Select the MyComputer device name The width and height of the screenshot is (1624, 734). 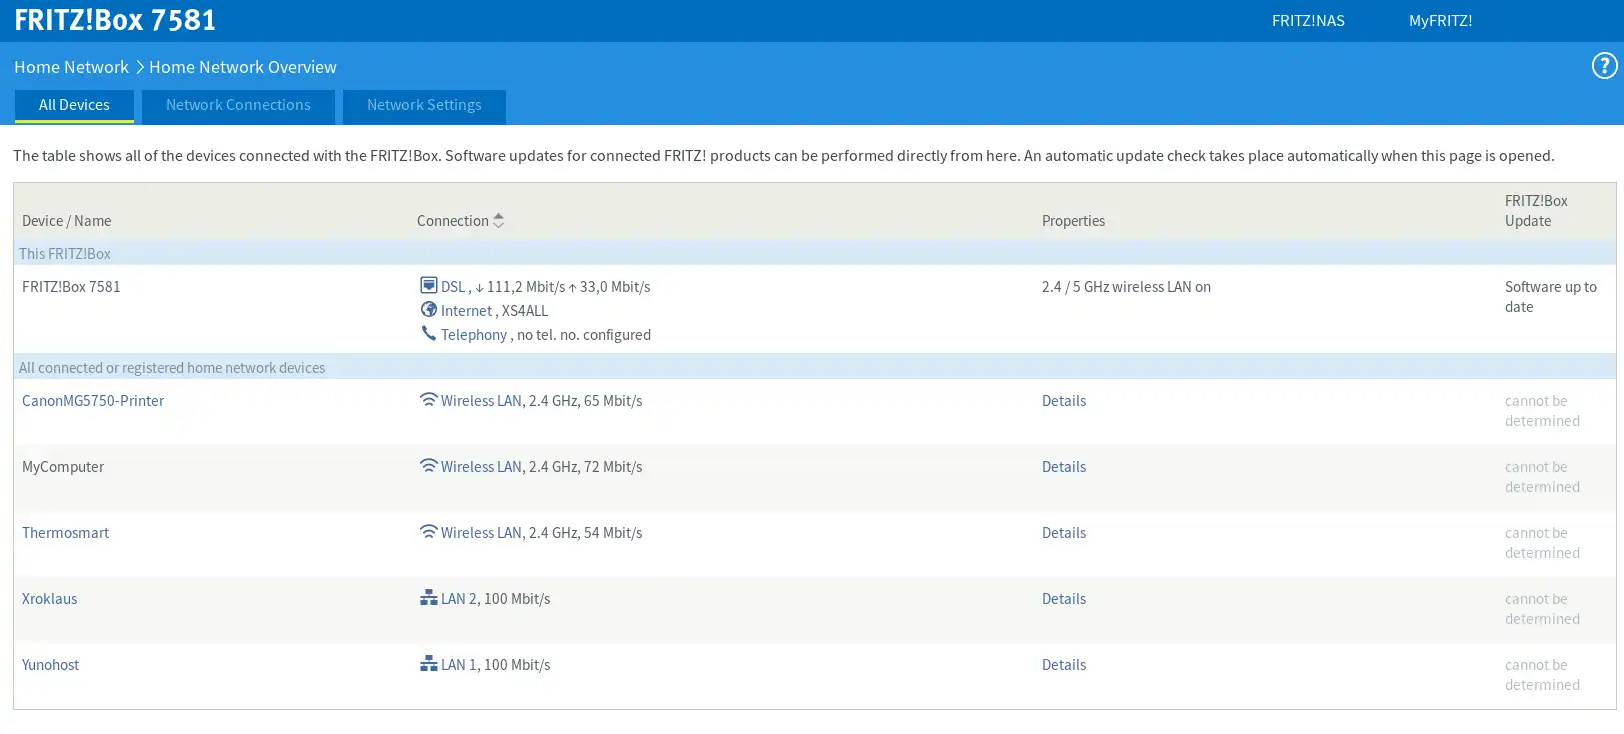coord(63,467)
